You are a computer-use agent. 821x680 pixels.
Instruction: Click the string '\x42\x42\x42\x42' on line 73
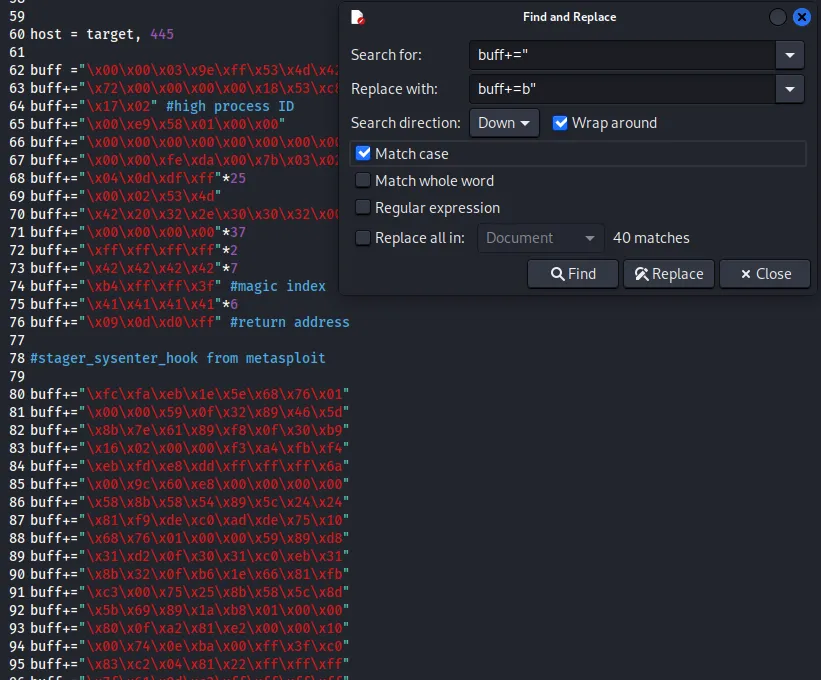click(150, 269)
